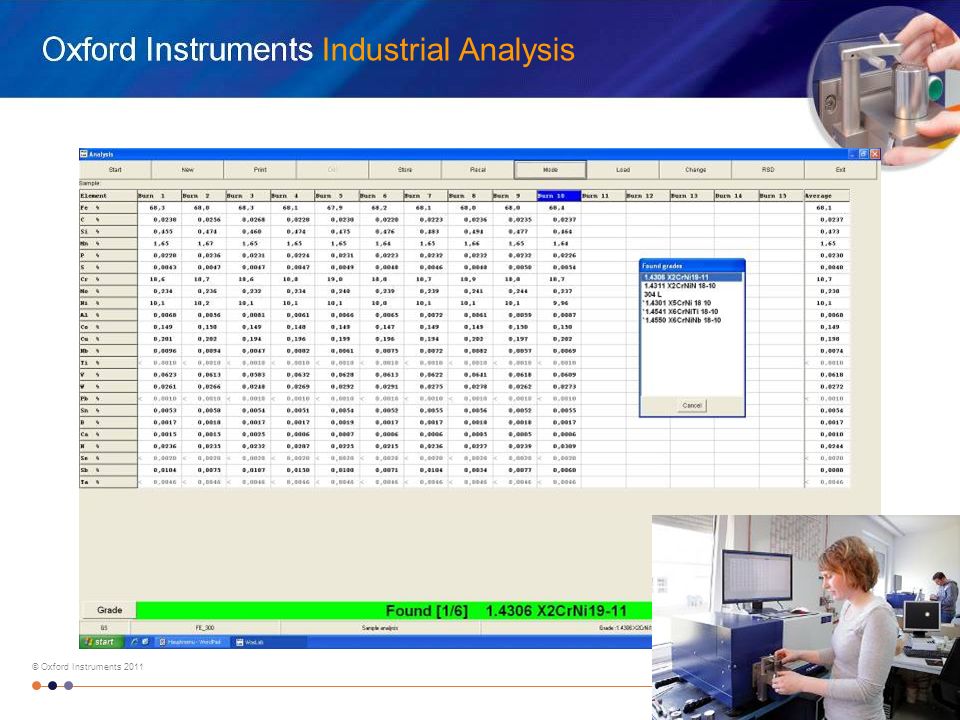Select the Cu % row header
Image resolution: width=960 pixels, height=720 pixels.
pyautogui.click(x=108, y=339)
